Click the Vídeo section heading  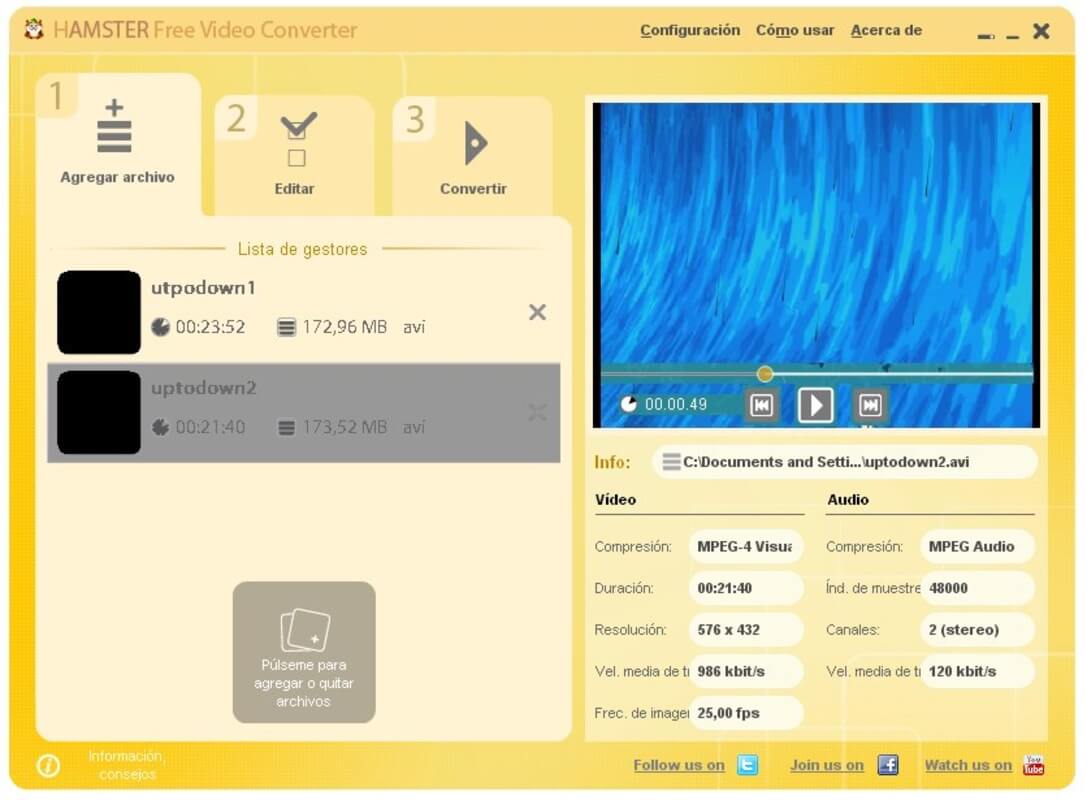click(615, 499)
